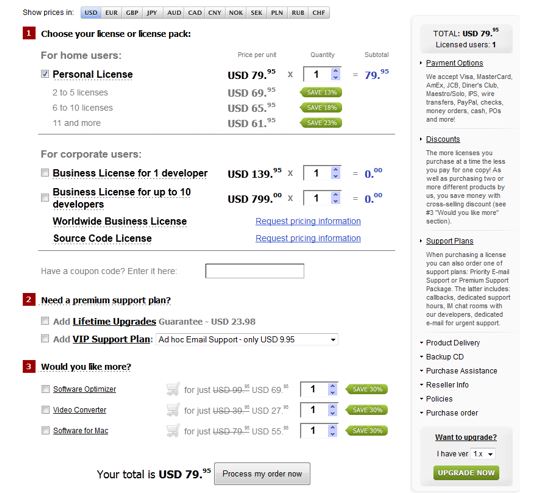Switch prices to the EUR tab
536x493 pixels.
111,13
